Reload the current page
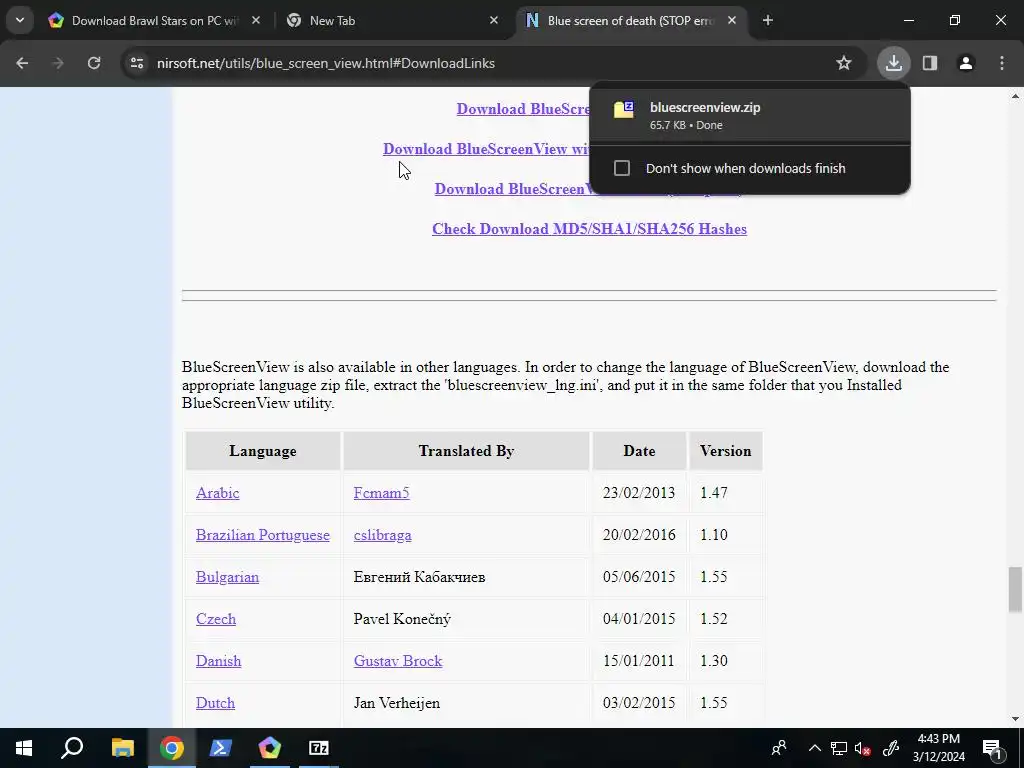This screenshot has width=1024, height=768. tap(94, 63)
